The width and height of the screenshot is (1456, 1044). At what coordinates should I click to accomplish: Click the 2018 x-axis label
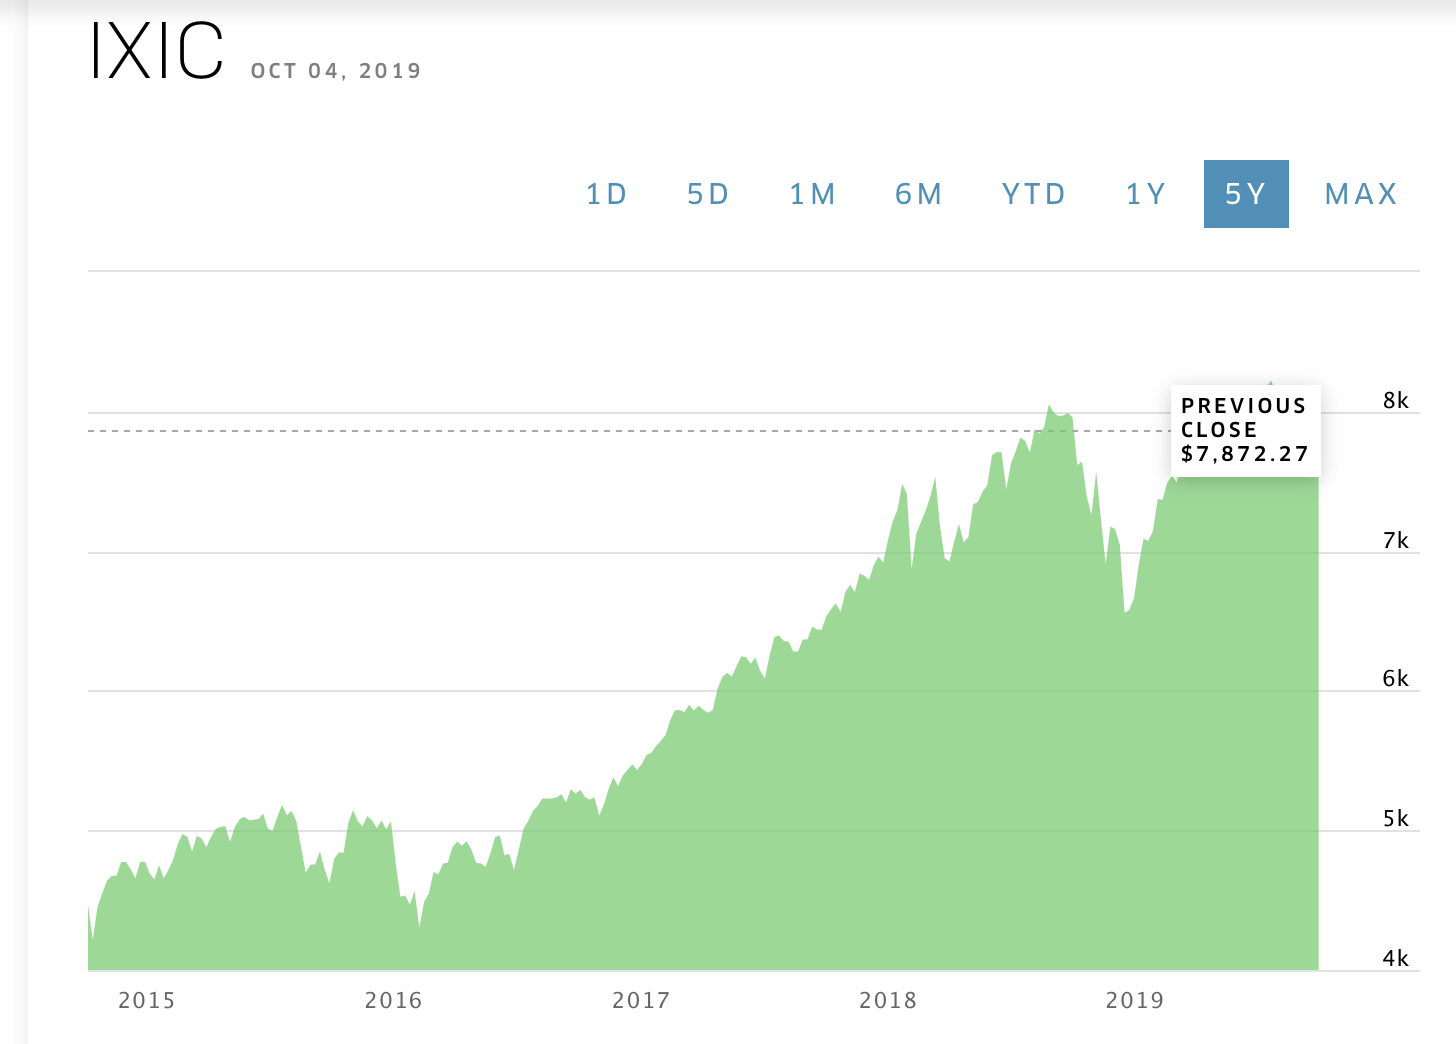888,1000
